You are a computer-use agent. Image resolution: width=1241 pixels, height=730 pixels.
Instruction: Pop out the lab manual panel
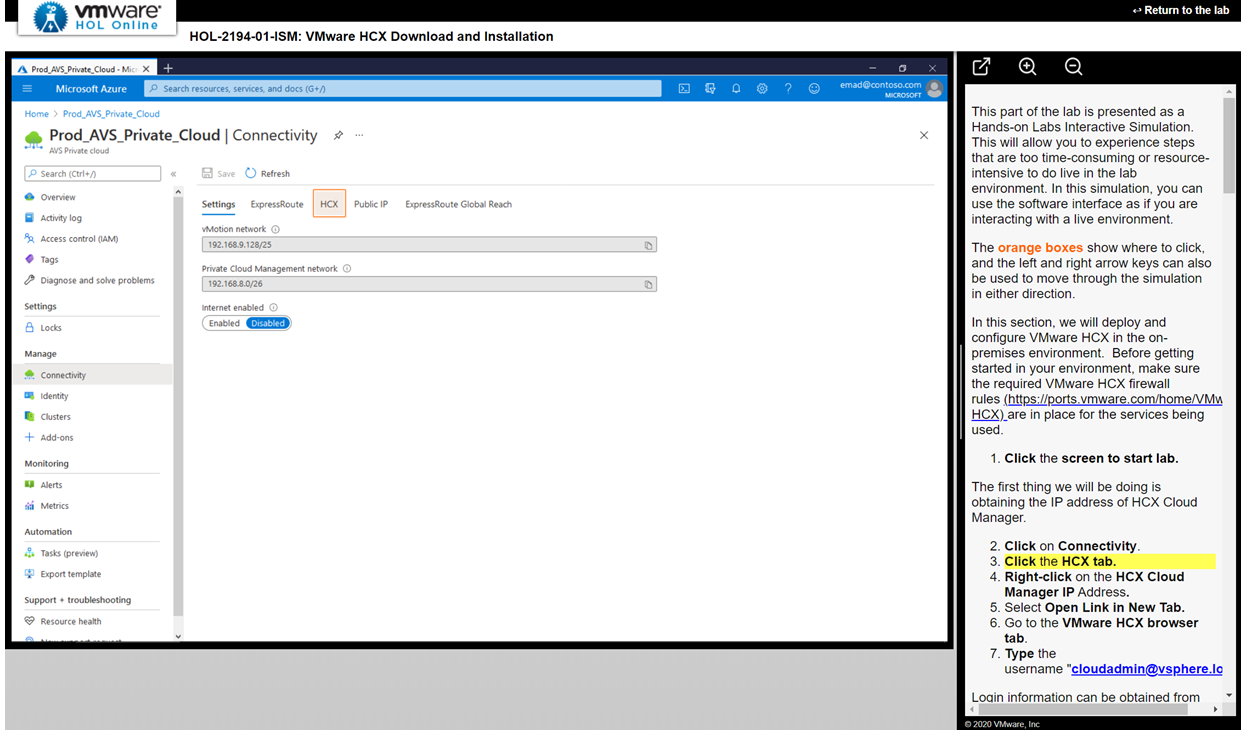point(982,67)
